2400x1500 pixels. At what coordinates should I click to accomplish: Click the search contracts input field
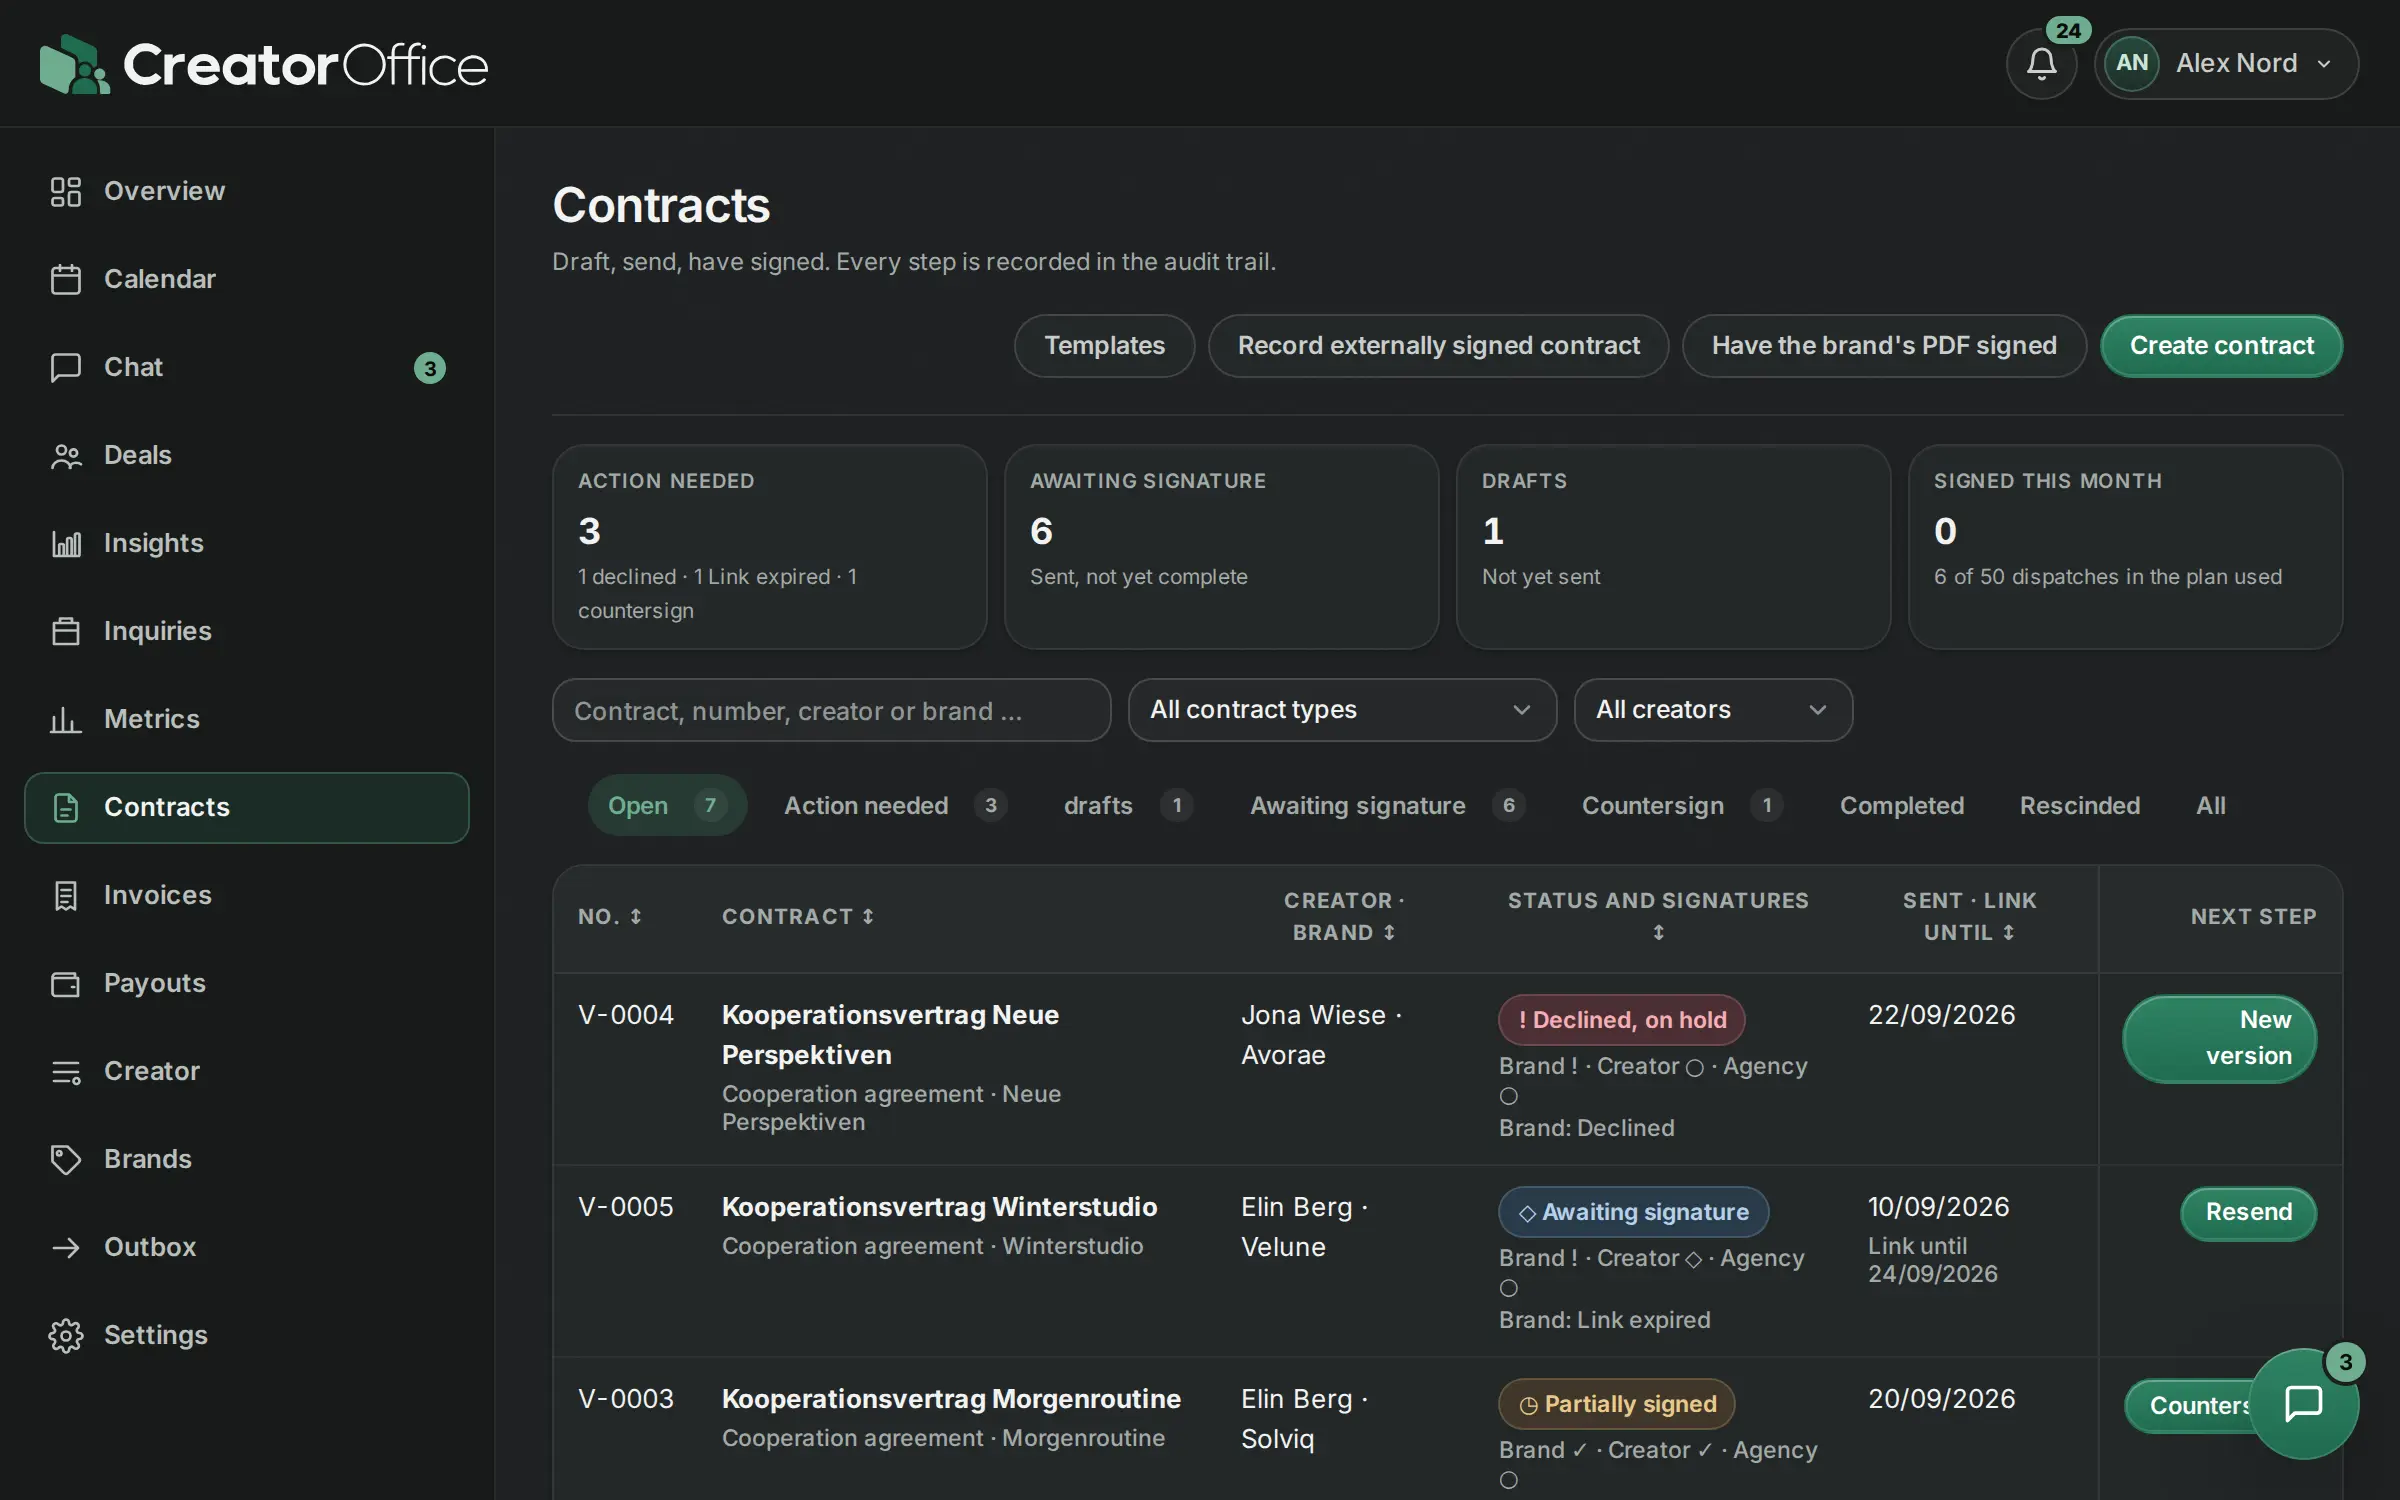(x=831, y=710)
